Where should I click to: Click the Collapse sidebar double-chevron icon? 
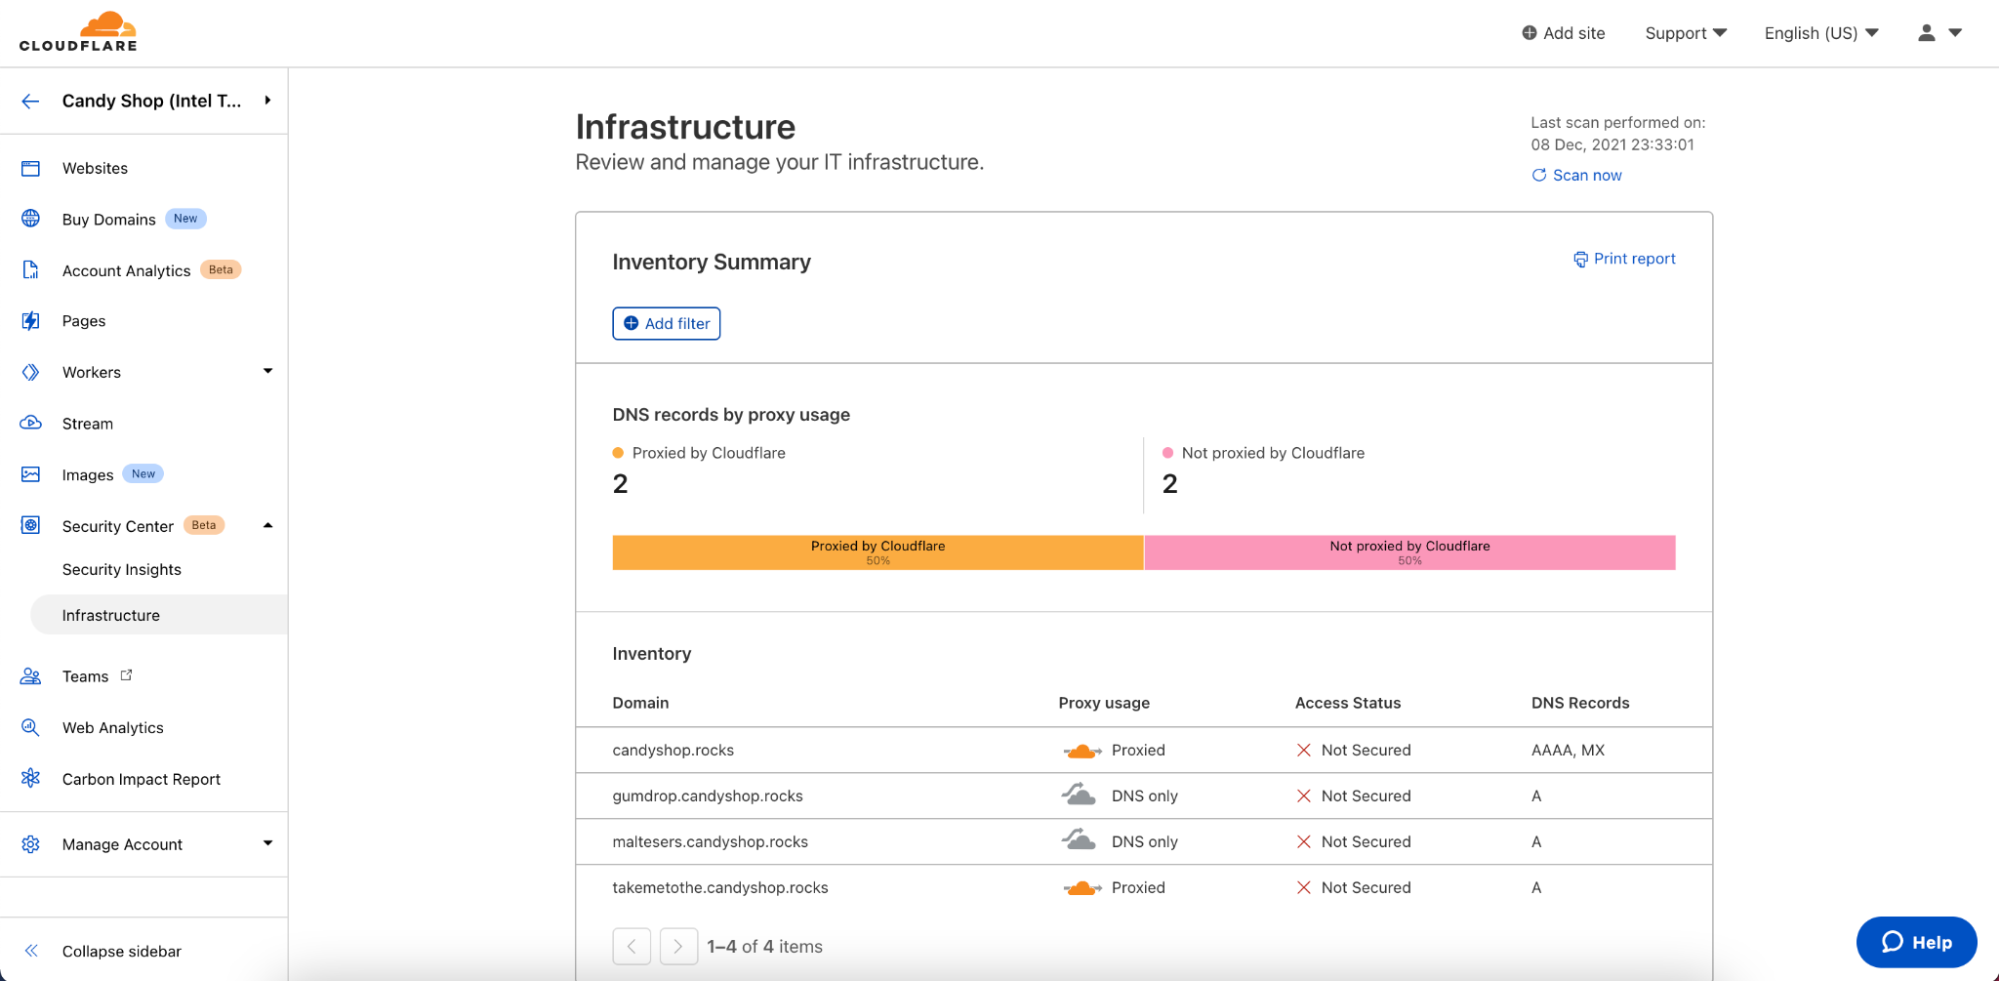31,951
